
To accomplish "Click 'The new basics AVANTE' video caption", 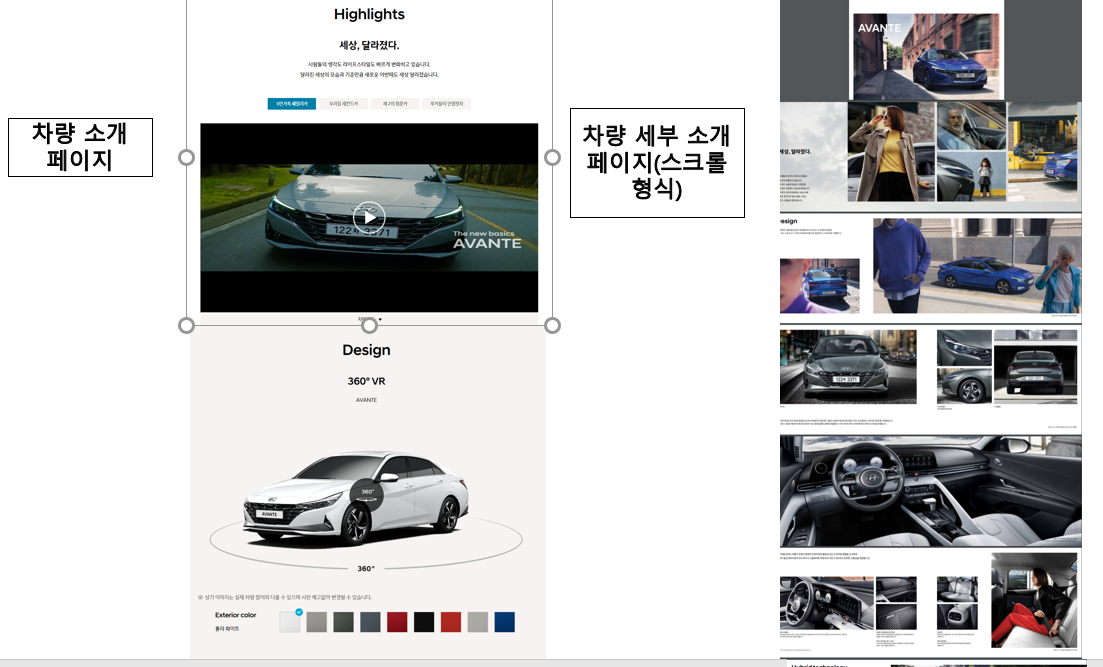I will [487, 240].
